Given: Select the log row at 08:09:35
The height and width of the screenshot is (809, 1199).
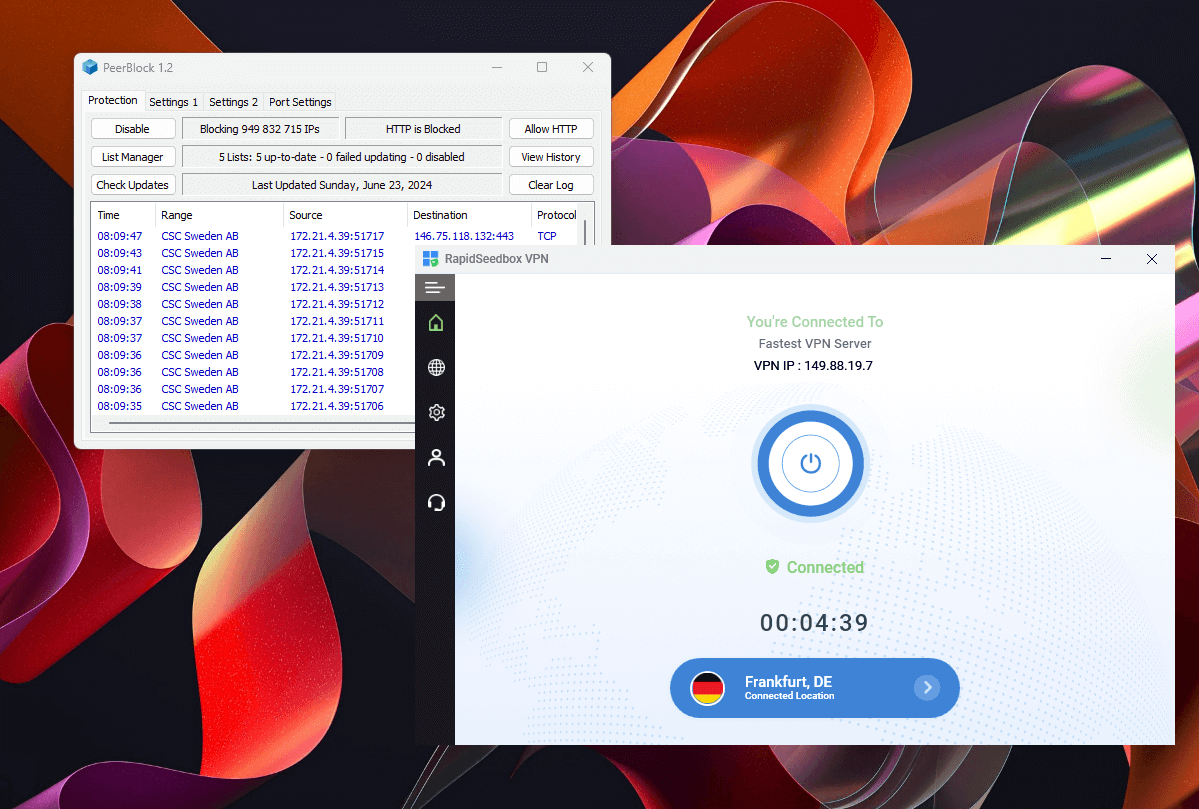Looking at the screenshot, I should [x=253, y=406].
